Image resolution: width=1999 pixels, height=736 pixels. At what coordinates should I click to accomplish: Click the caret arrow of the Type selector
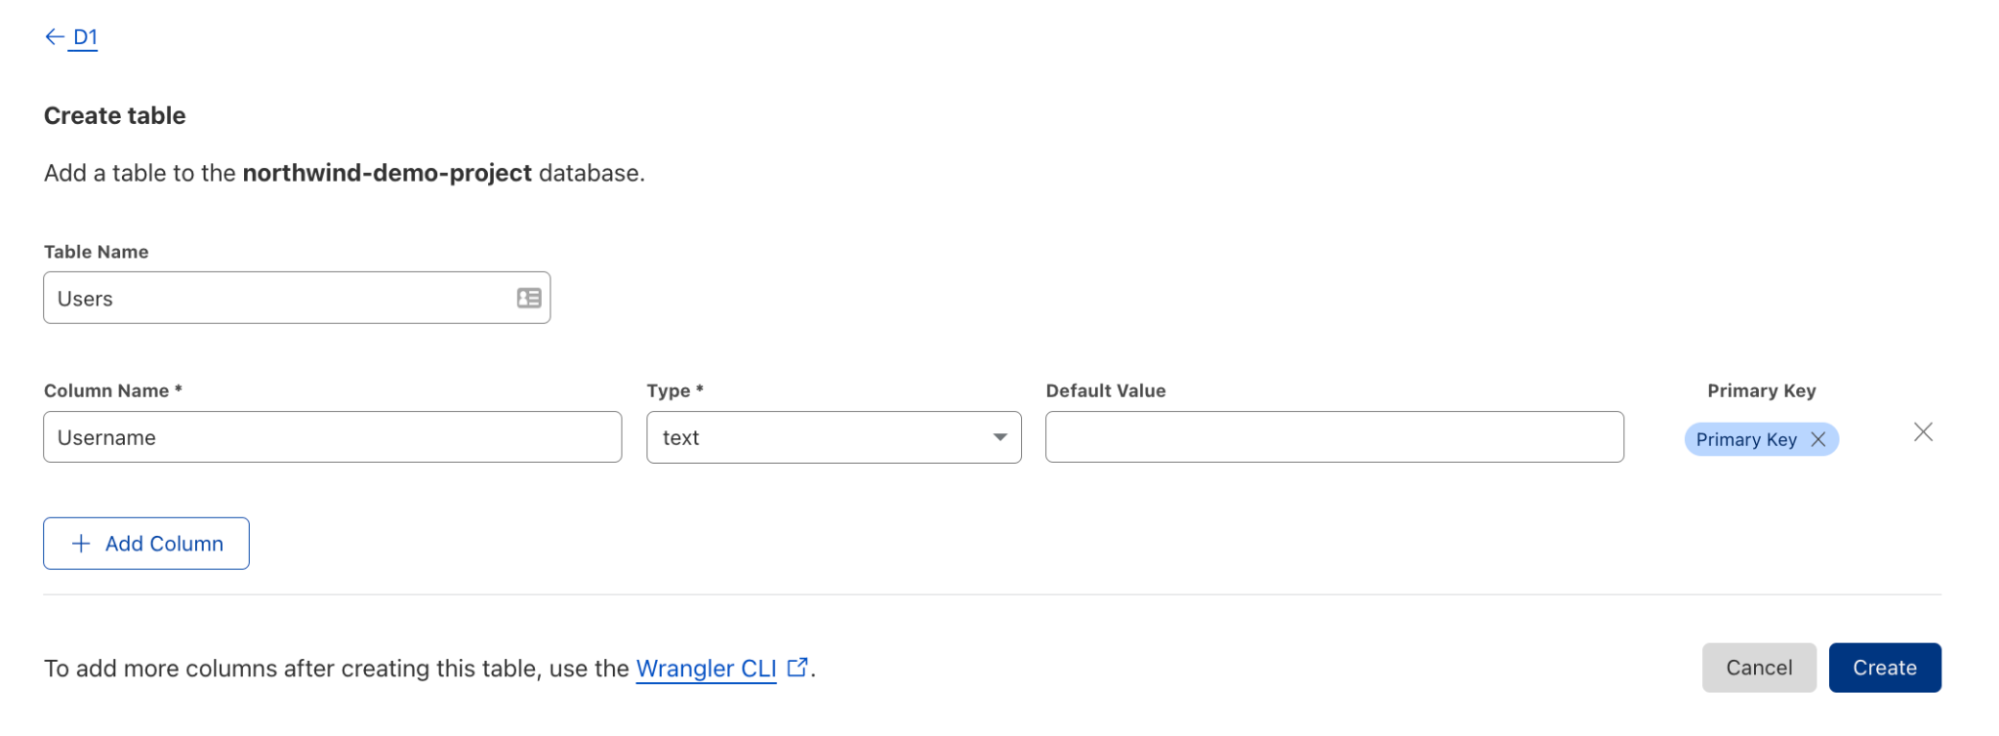pyautogui.click(x=999, y=437)
